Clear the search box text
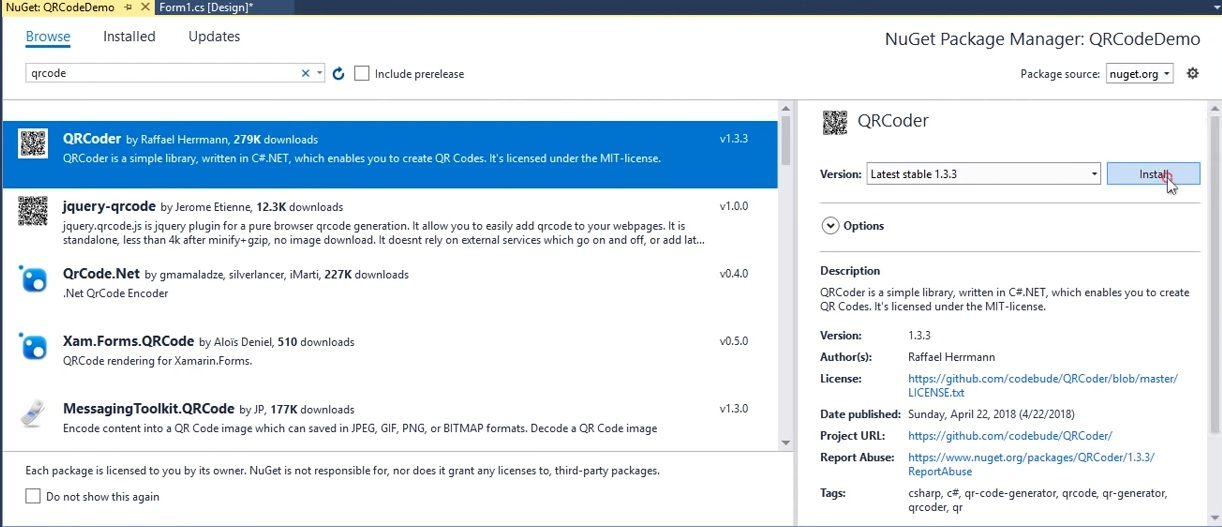The image size is (1222, 527). (x=306, y=73)
